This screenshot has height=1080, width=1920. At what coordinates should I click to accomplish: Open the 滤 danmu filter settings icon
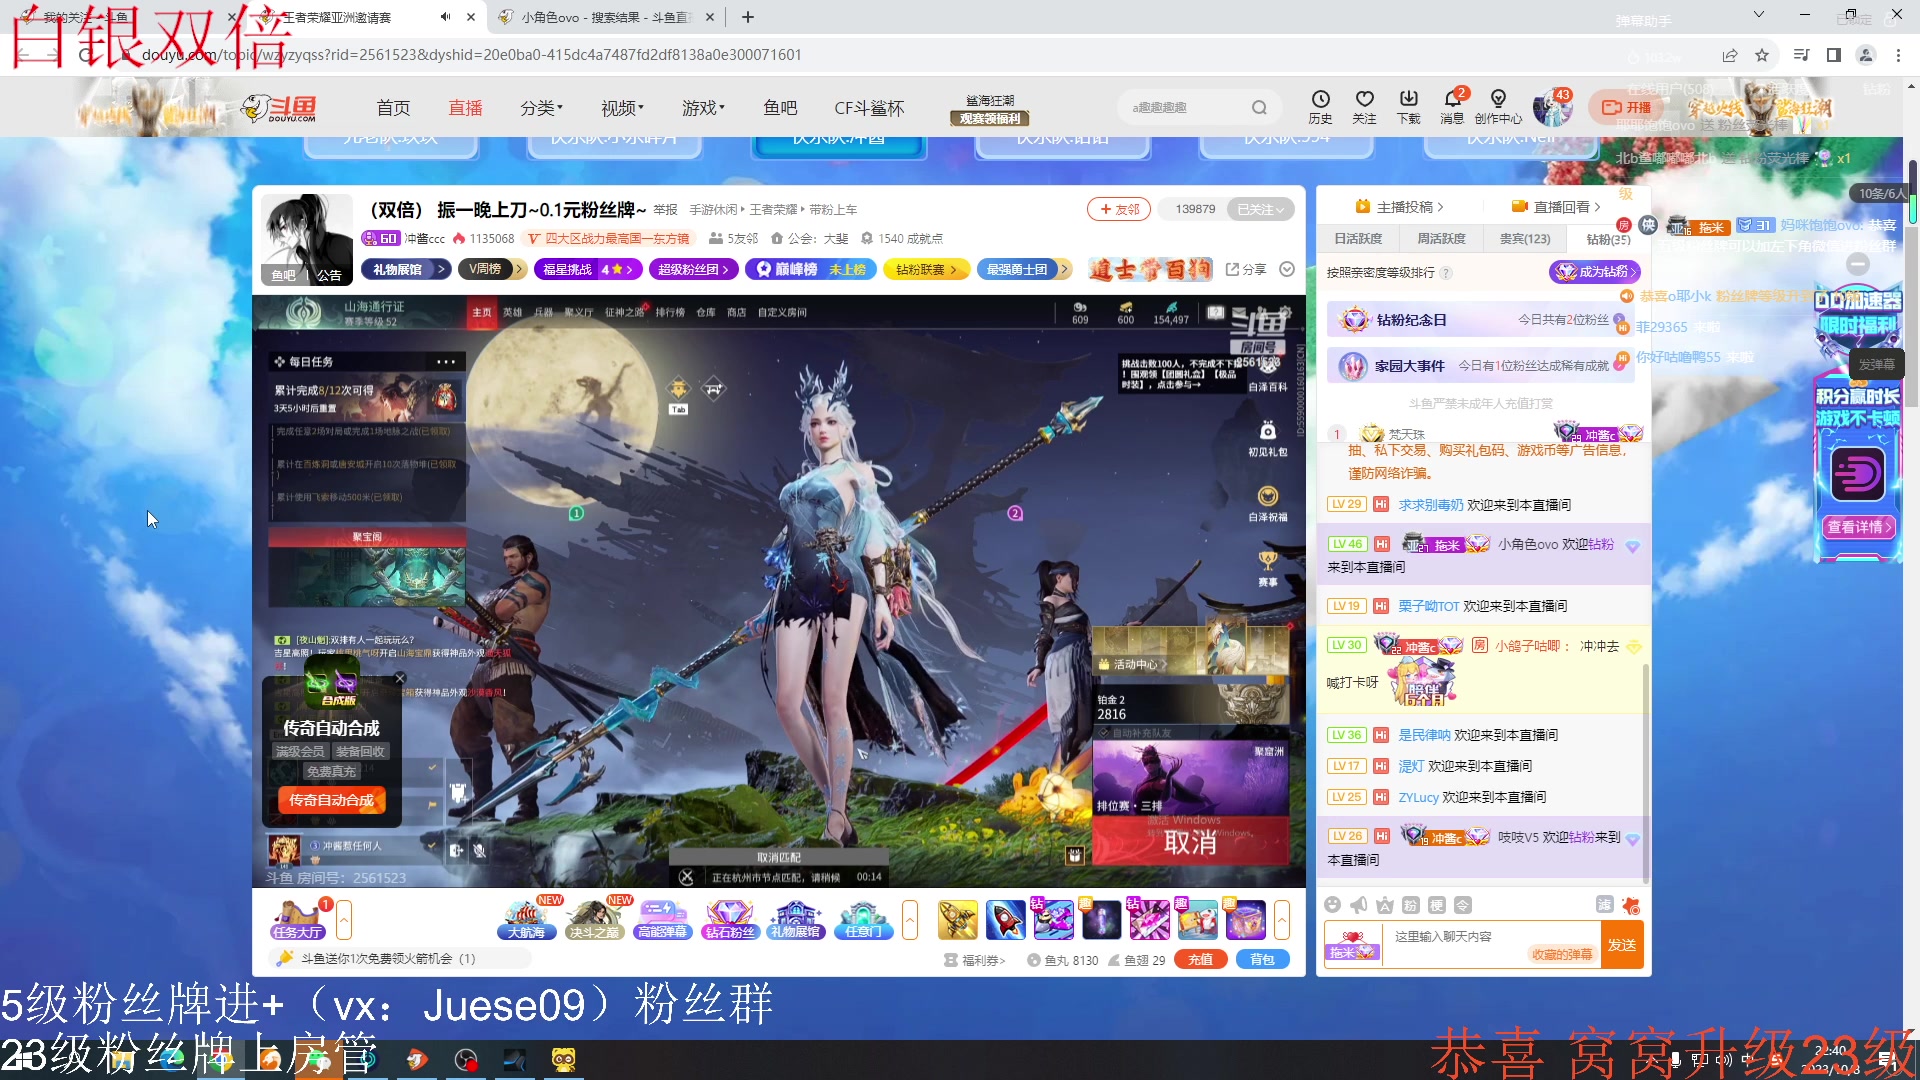pyautogui.click(x=1606, y=904)
